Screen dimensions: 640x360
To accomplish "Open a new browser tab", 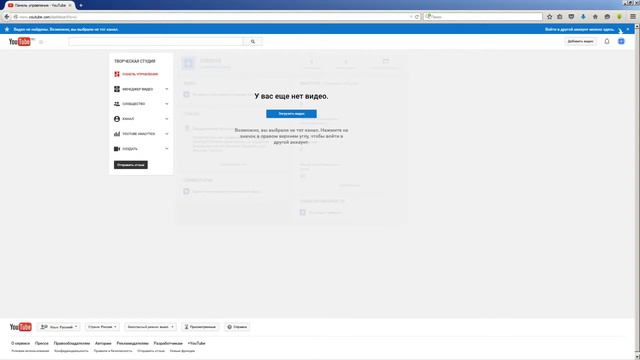I will point(81,5).
